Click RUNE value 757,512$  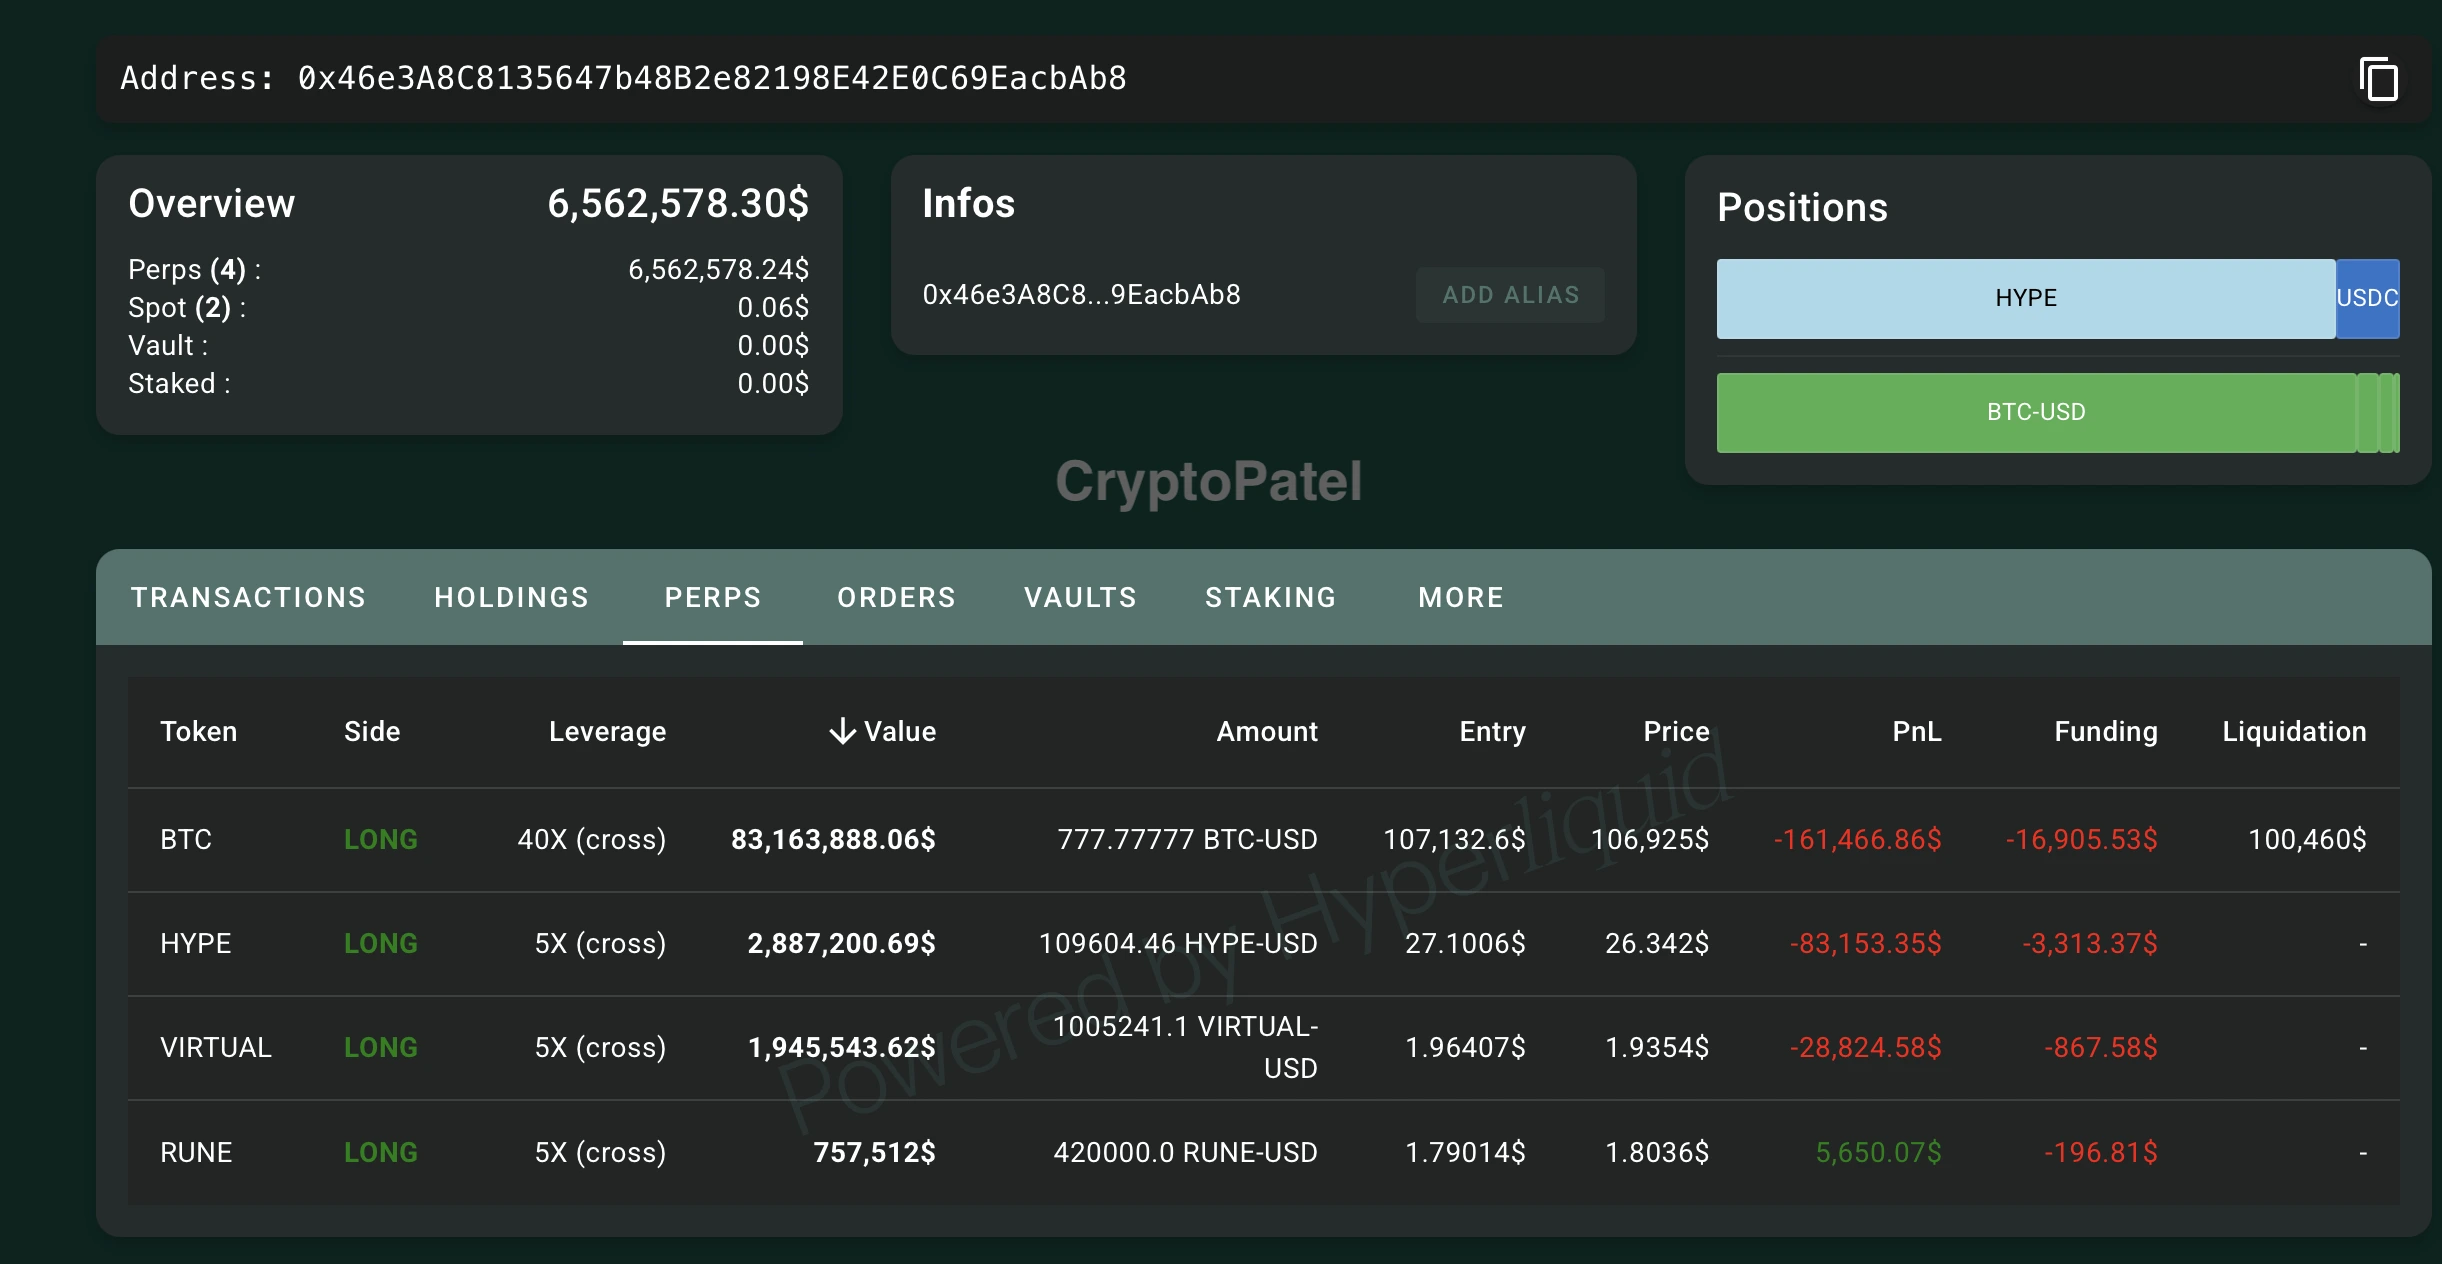[874, 1152]
